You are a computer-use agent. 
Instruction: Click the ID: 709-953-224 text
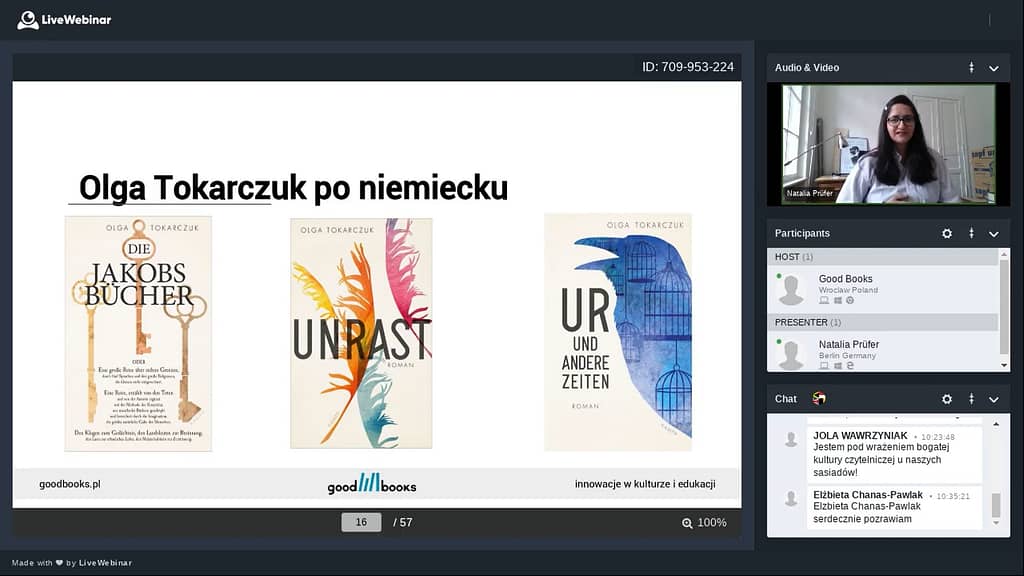point(688,67)
